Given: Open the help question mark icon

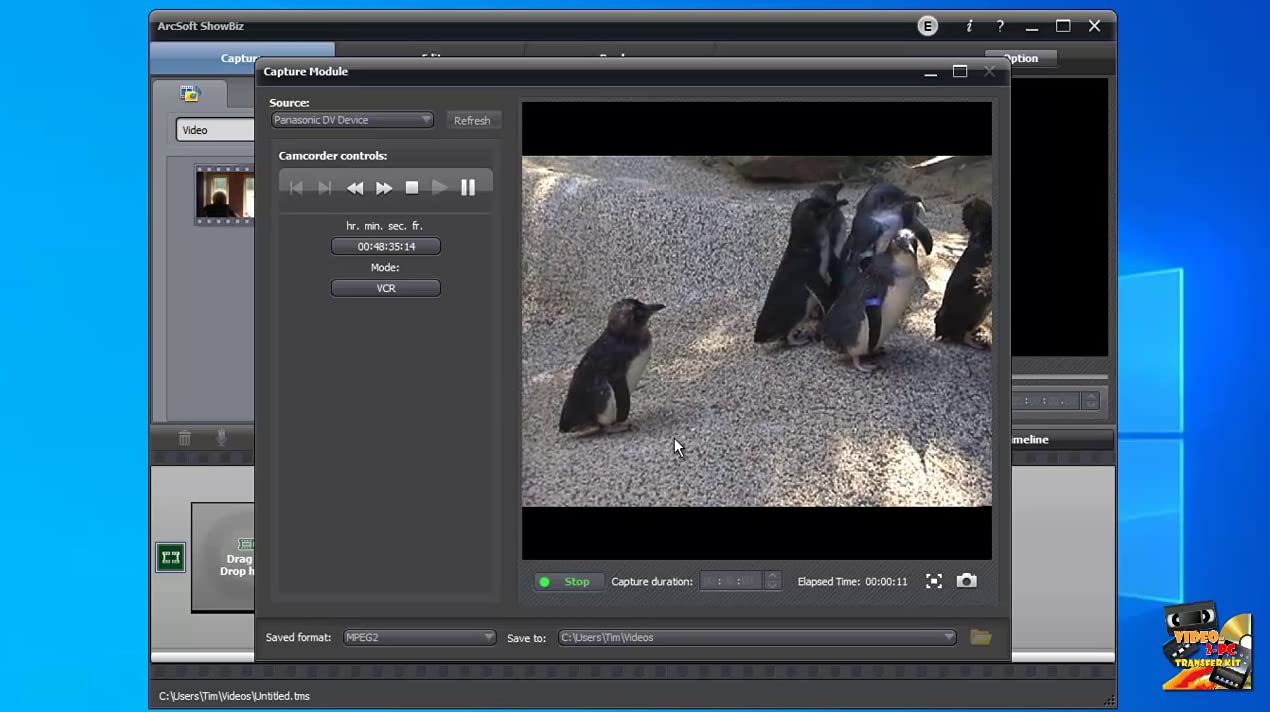Looking at the screenshot, I should (1000, 26).
